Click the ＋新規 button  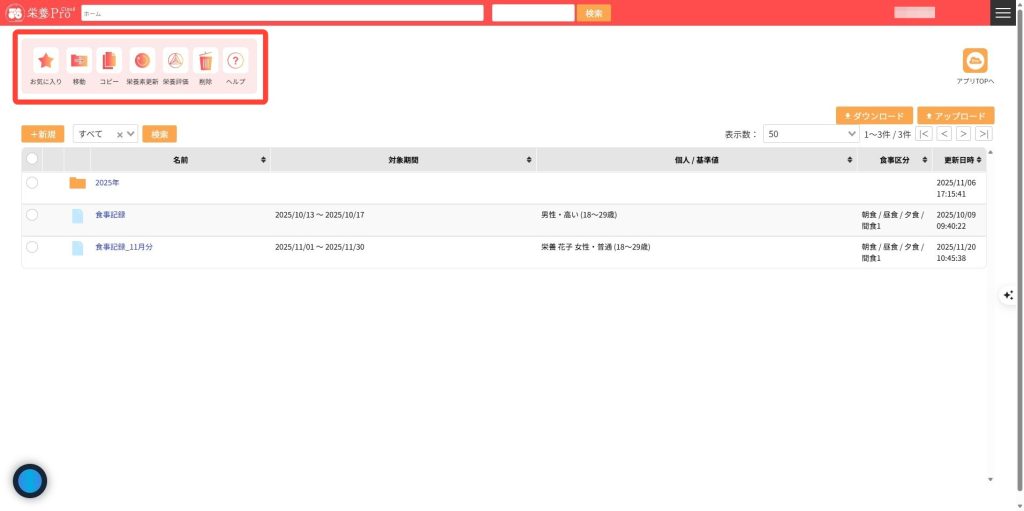pos(43,134)
